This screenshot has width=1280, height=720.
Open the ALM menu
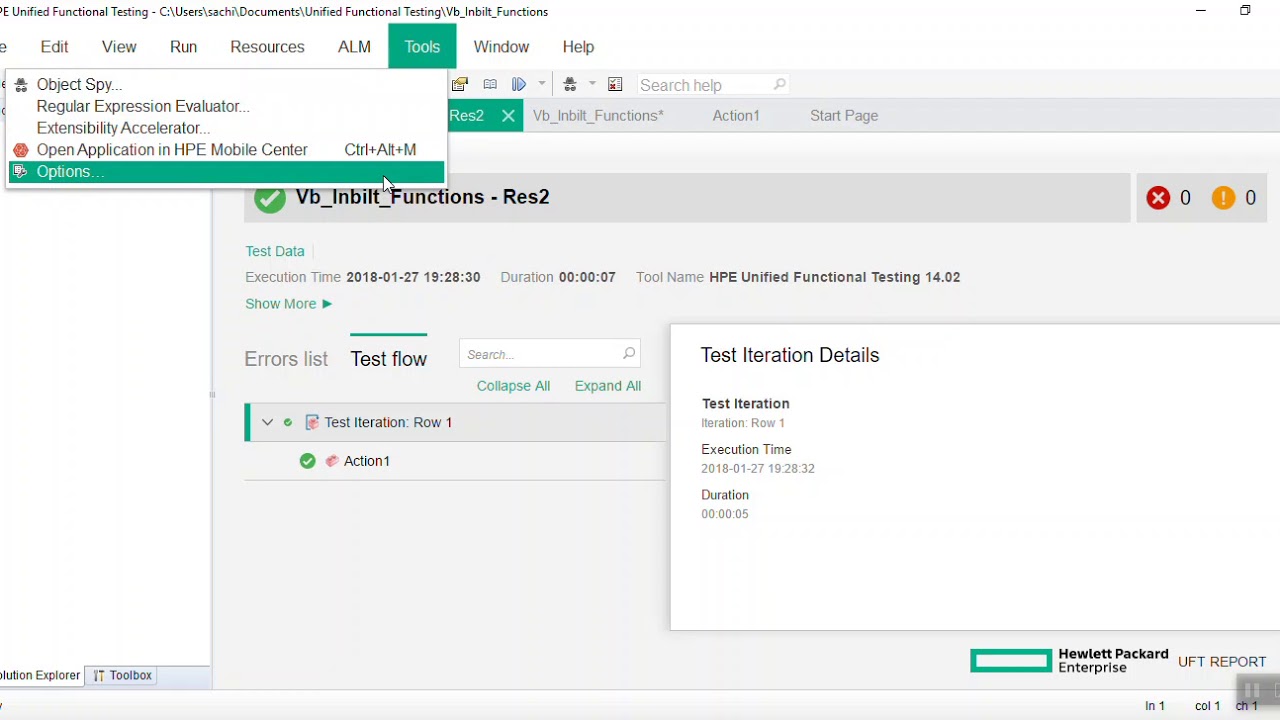click(x=354, y=47)
